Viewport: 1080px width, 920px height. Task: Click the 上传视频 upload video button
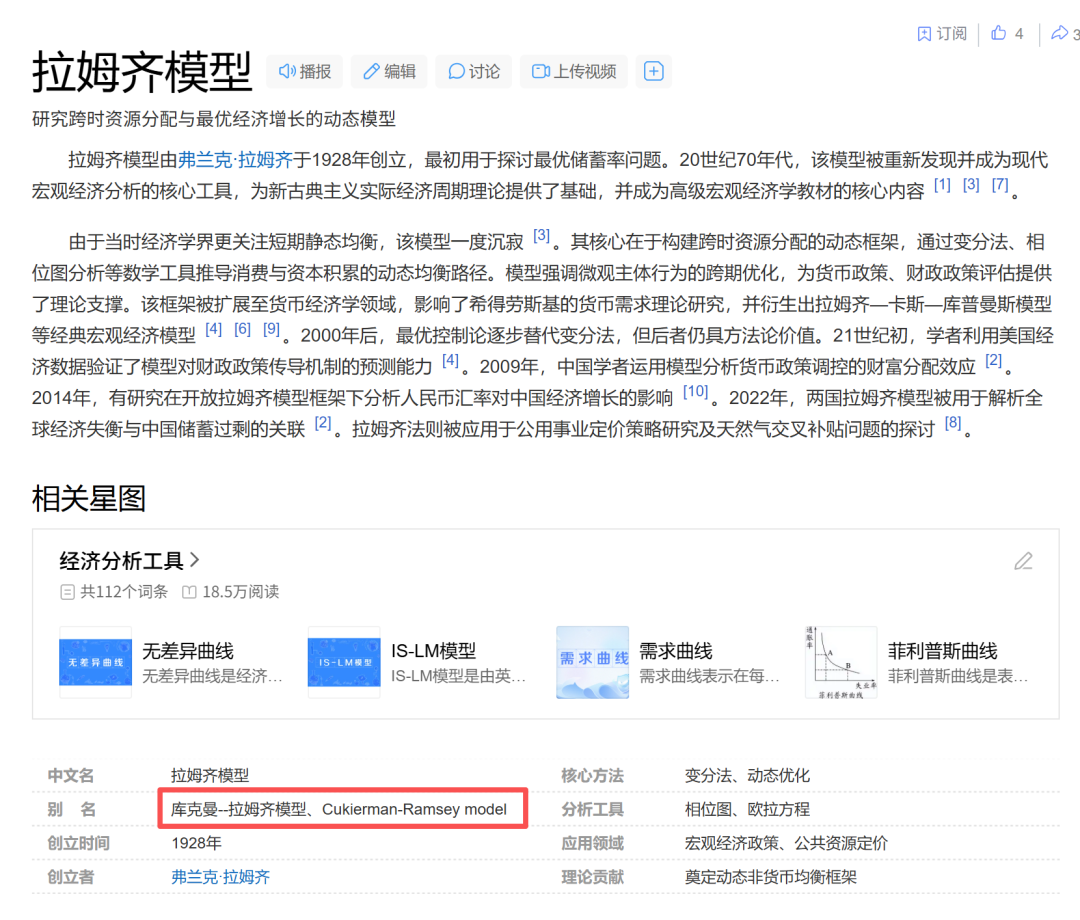coord(574,72)
